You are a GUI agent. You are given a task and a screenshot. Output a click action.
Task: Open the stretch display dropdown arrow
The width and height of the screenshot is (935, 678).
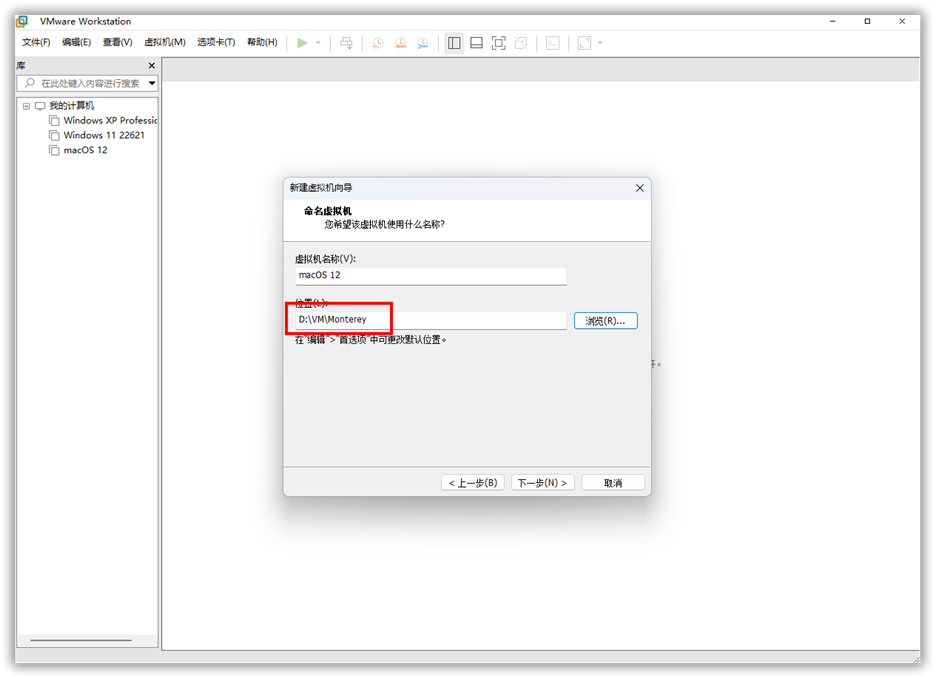[600, 43]
